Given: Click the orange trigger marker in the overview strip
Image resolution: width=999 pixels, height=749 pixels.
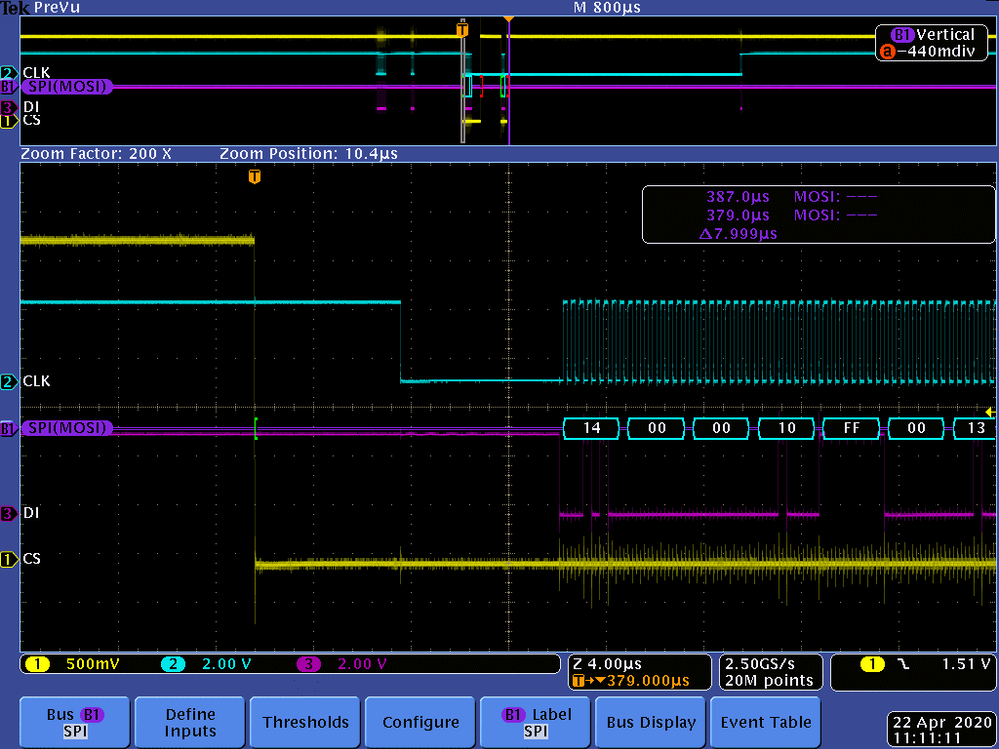Looking at the screenshot, I should tap(462, 29).
